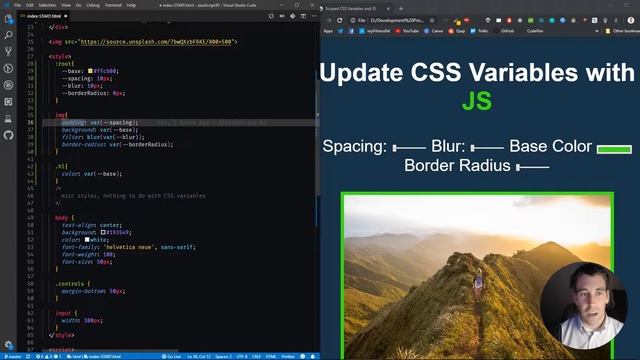This screenshot has width=640, height=360.
Task: Open the Debug menu
Action: pyautogui.click(x=93, y=5)
